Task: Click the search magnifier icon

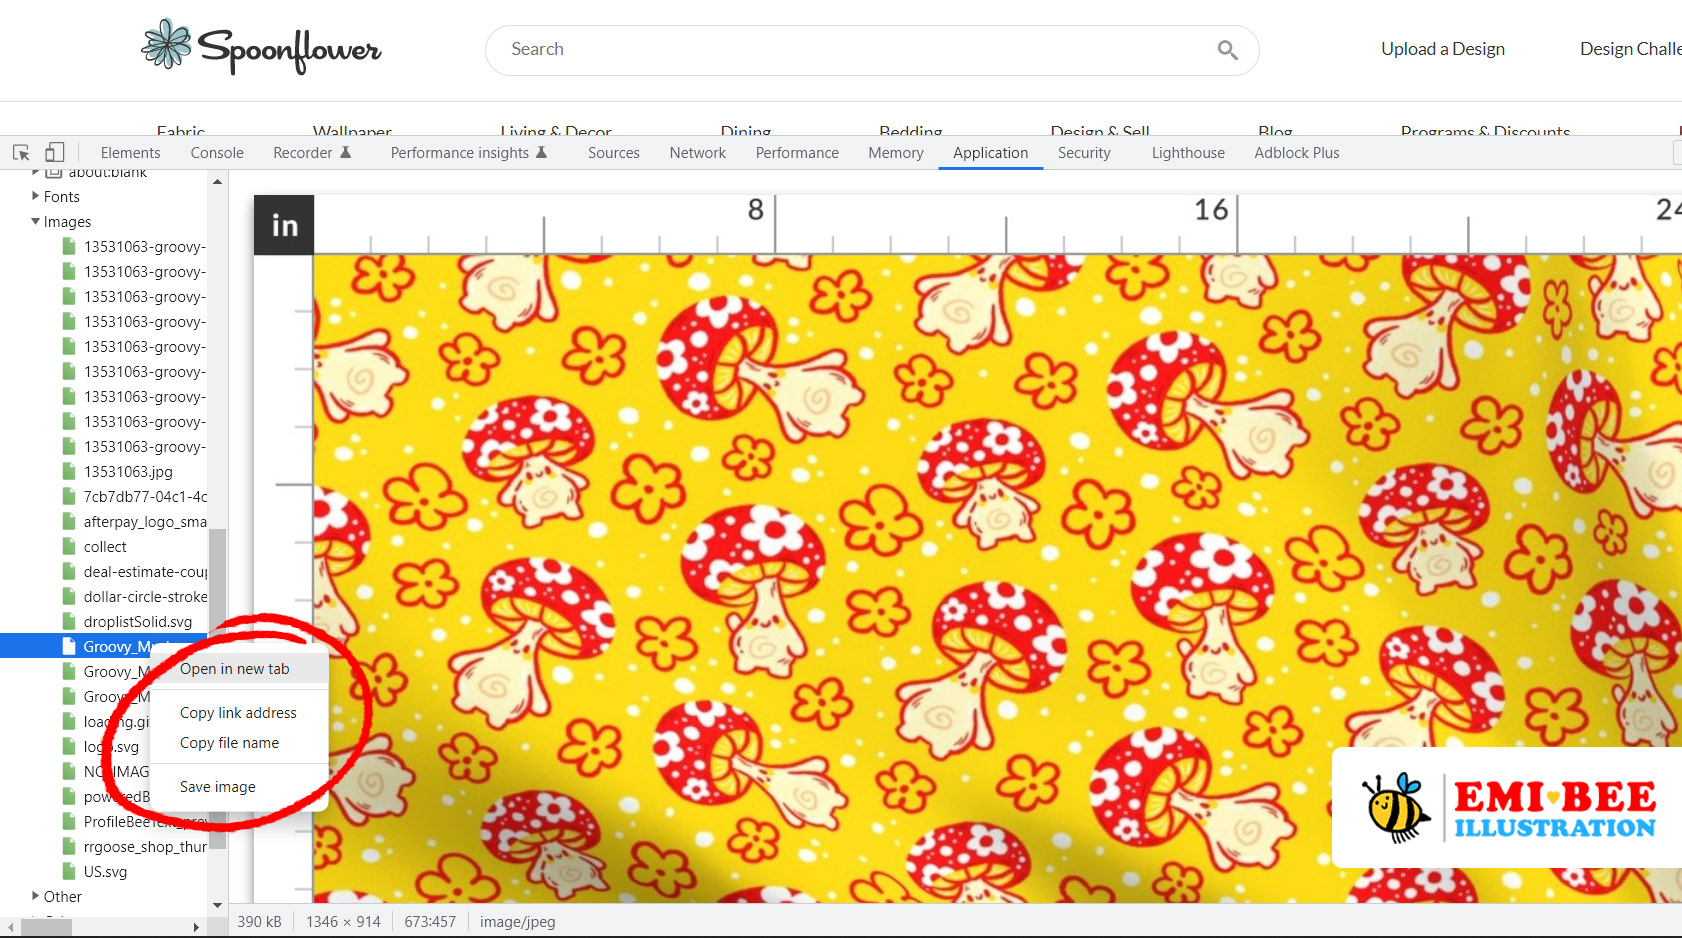Action: [x=1227, y=50]
